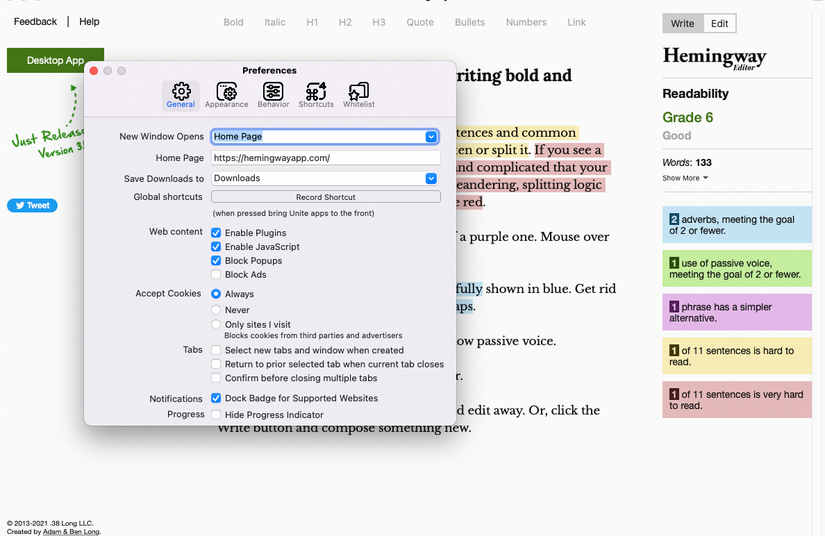
Task: Check Hide Progress Indicator
Action: point(216,414)
